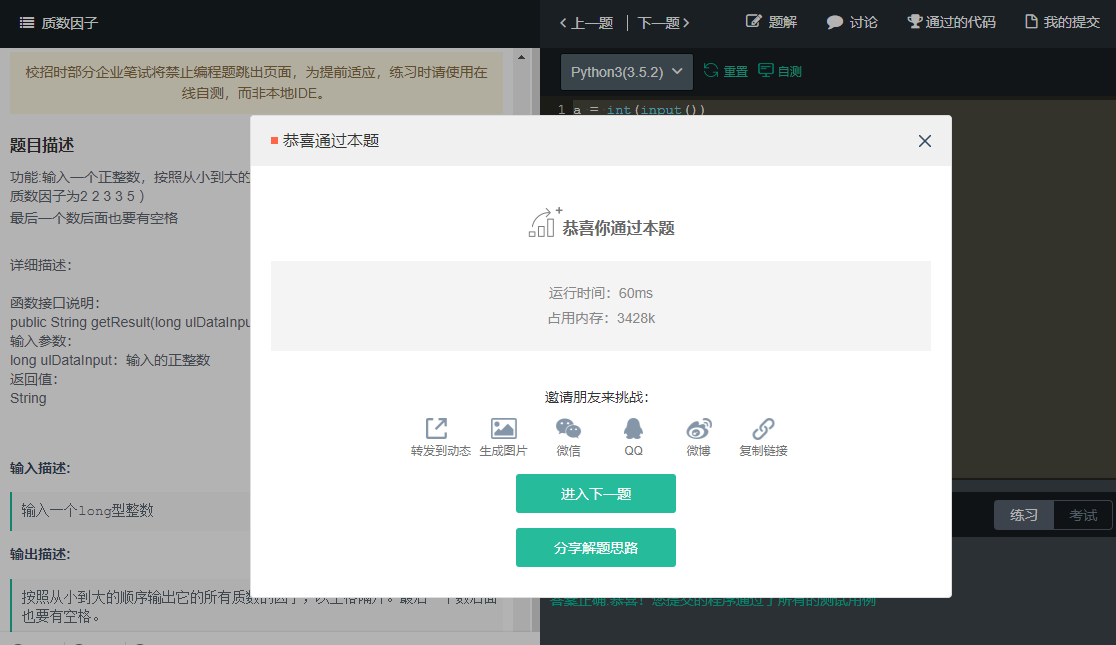The height and width of the screenshot is (645, 1116).
Task: Open 我的提交 my submissions
Action: point(1063,22)
